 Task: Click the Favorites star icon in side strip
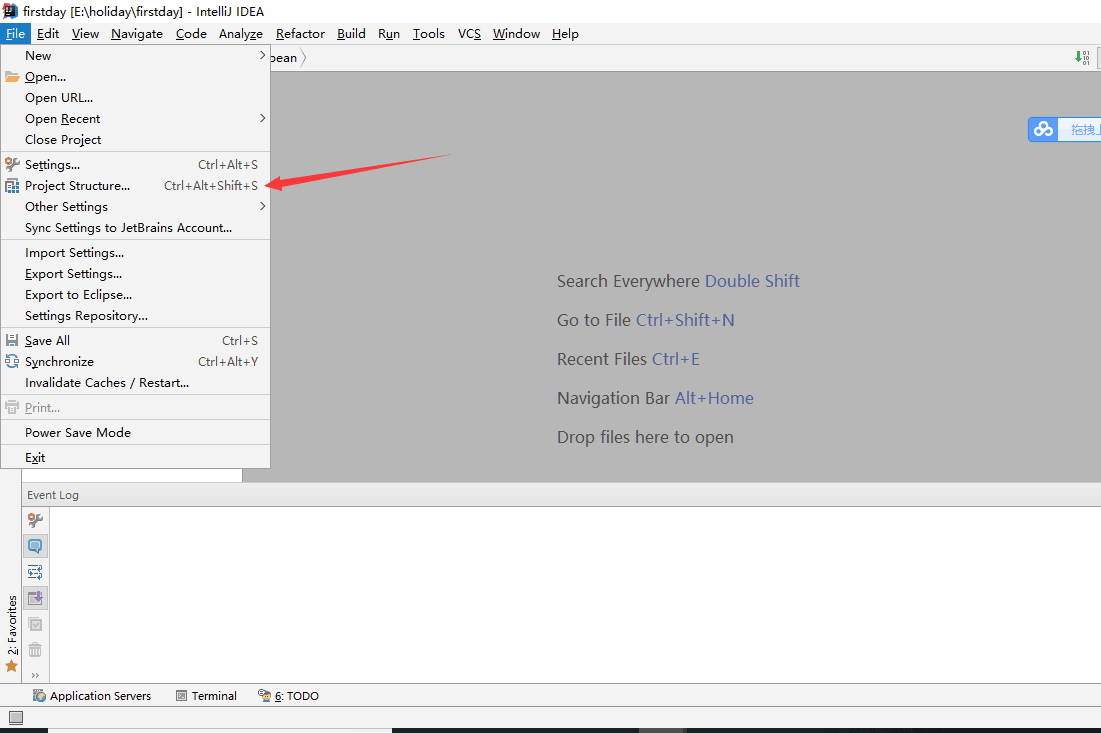(11, 666)
